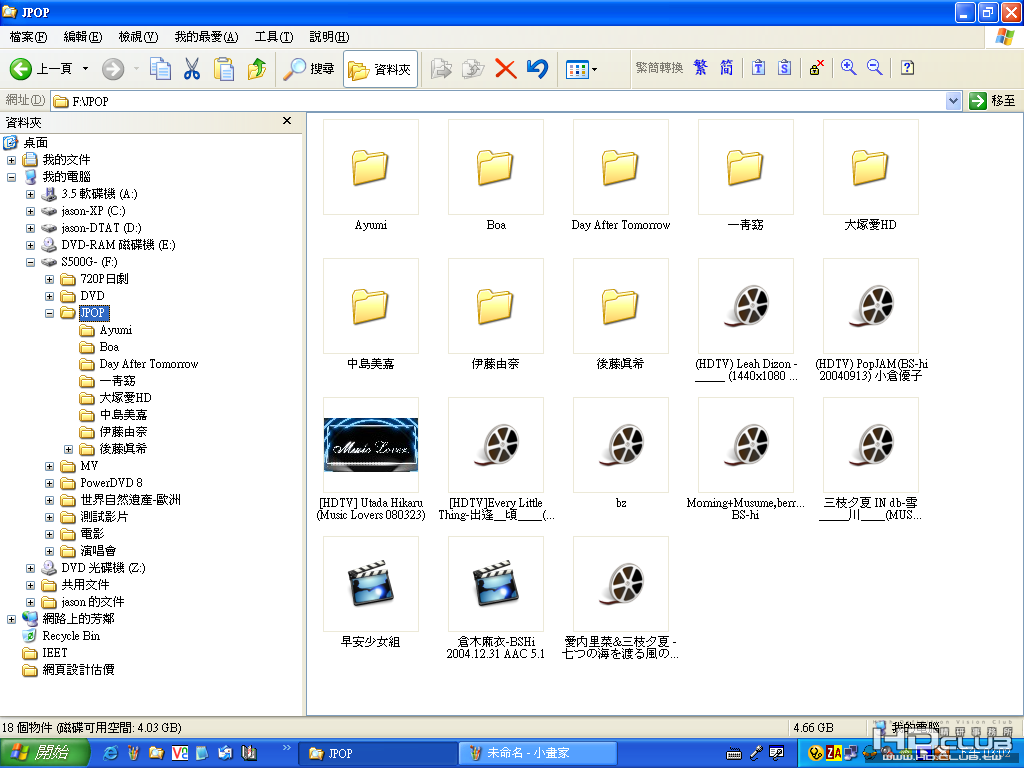Open the File (檔案) menu
This screenshot has width=1024, height=768.
(x=28, y=37)
